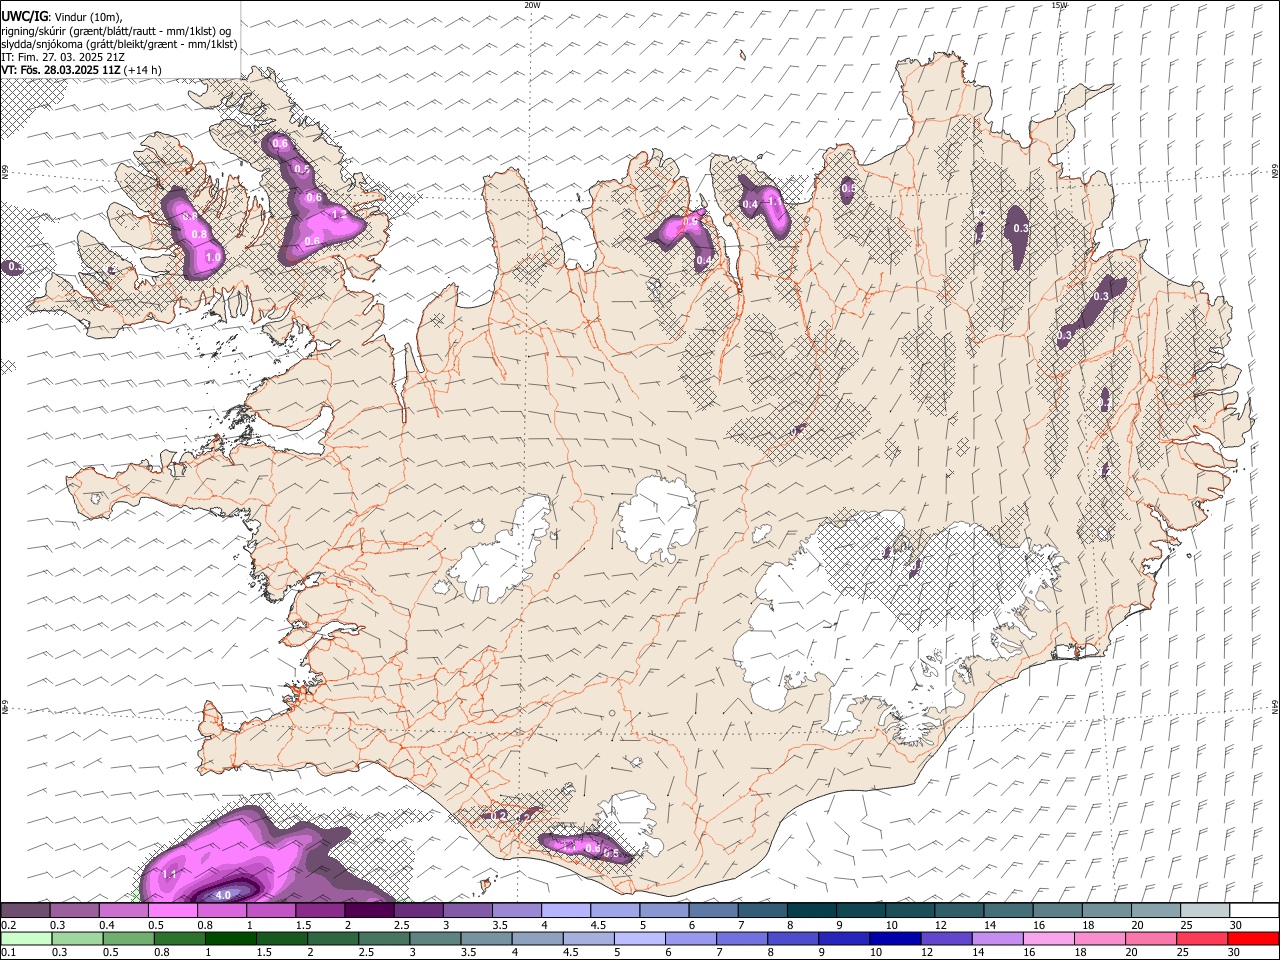1280x960 pixels.
Task: Select the VT: Fös. 28.03.2025 11Z valid time line
Action: coord(61,70)
